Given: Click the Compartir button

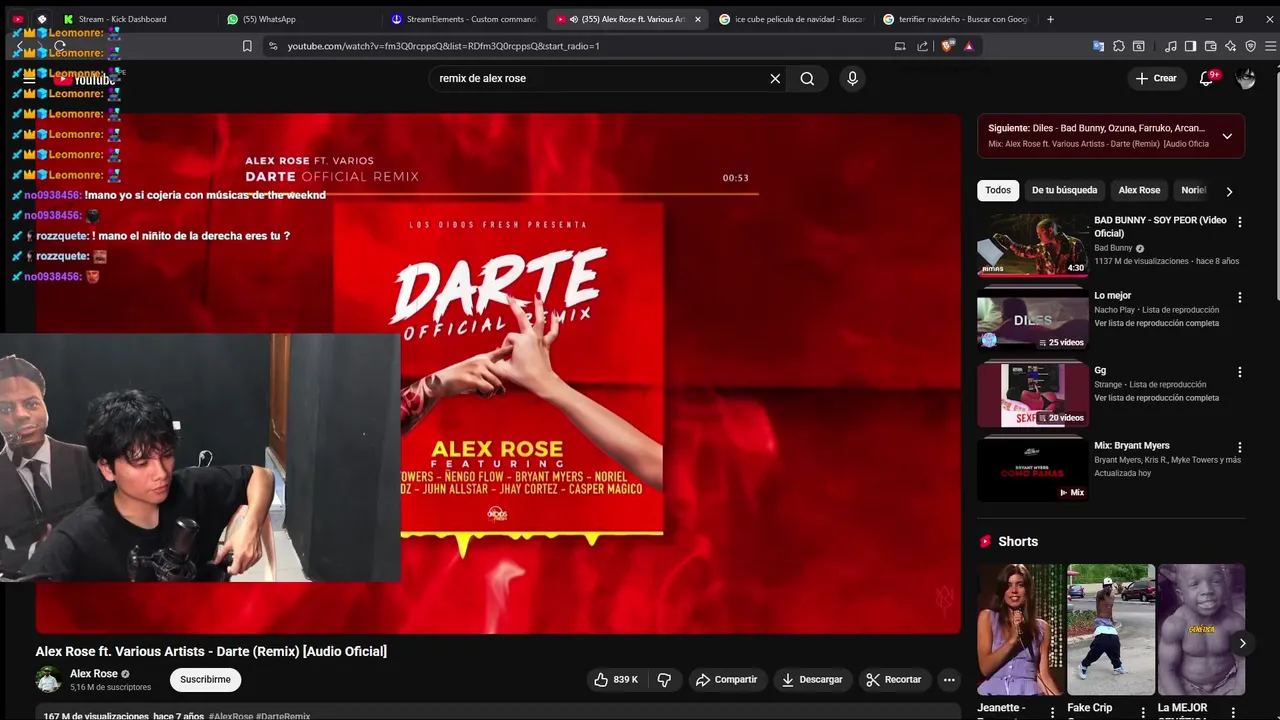Looking at the screenshot, I should point(727,680).
